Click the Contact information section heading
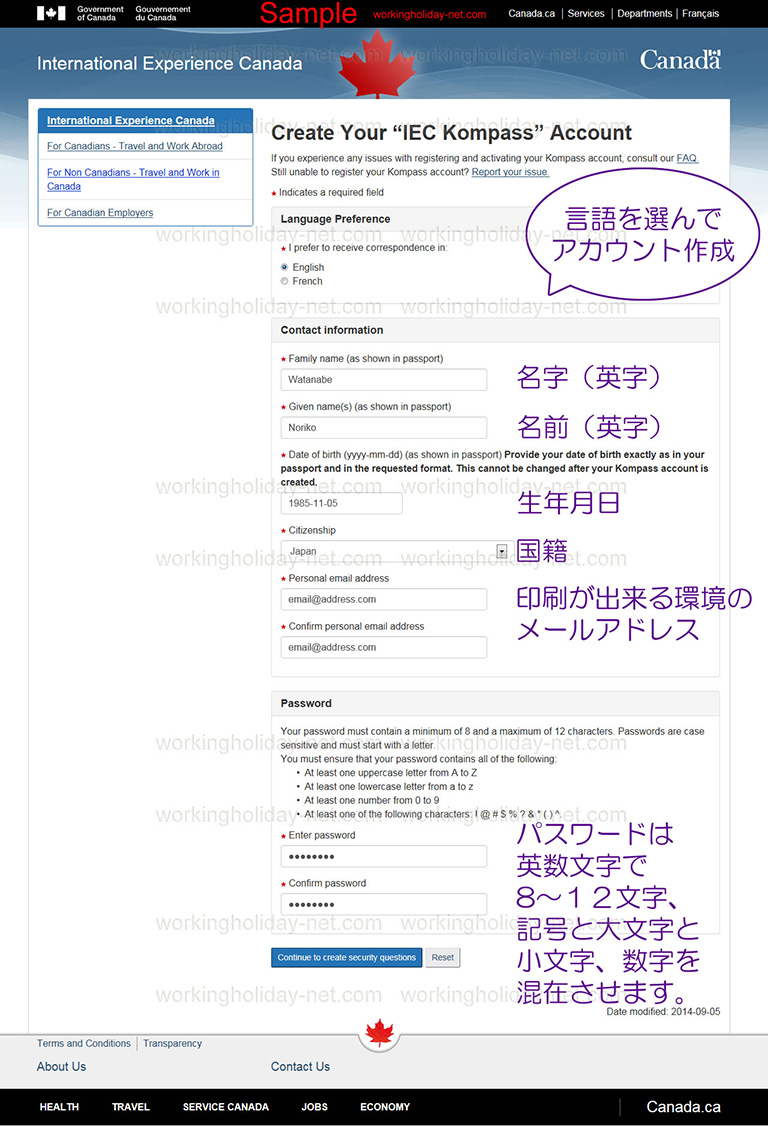Image resolution: width=768 pixels, height=1126 pixels. pyautogui.click(x=332, y=330)
